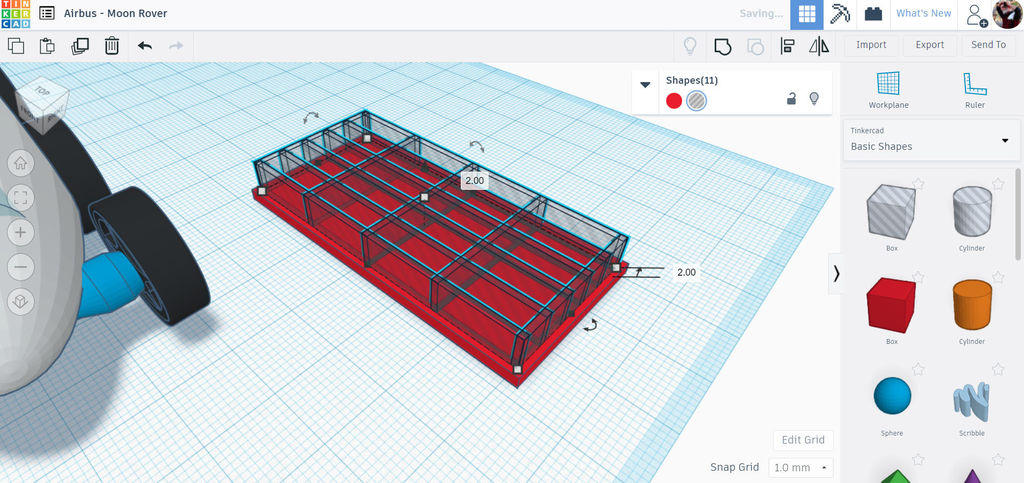Favorite the Scribble with its star
This screenshot has width=1024, height=483.
(998, 369)
